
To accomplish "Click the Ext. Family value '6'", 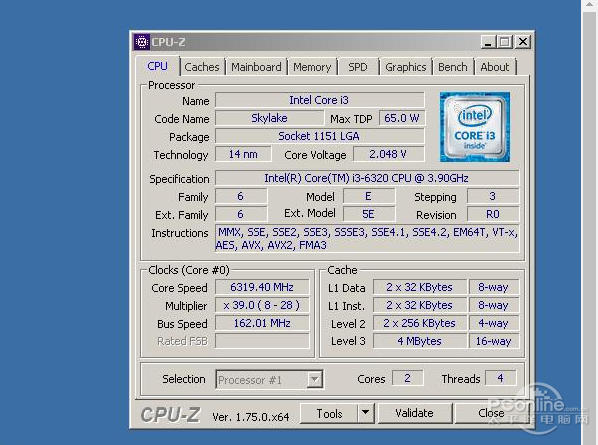I will coord(241,214).
